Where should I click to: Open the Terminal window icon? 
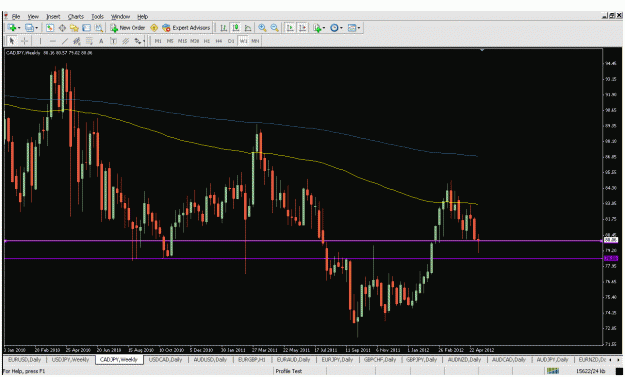(86, 28)
